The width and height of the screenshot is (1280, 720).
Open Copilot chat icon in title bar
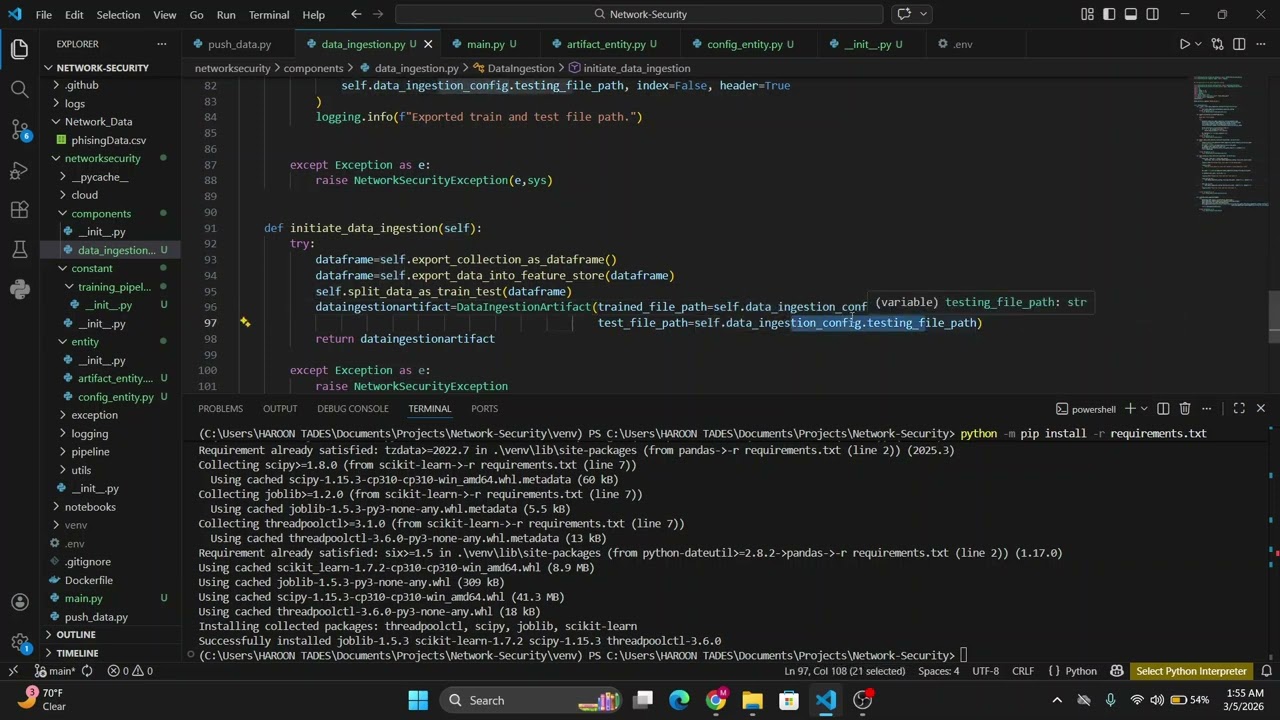point(904,14)
